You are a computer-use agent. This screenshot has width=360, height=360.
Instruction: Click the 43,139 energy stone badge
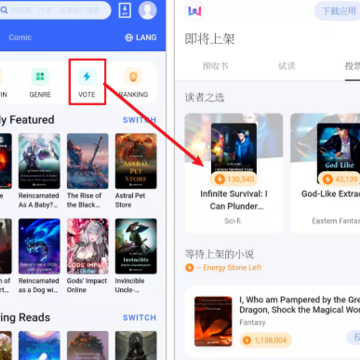[x=339, y=179]
